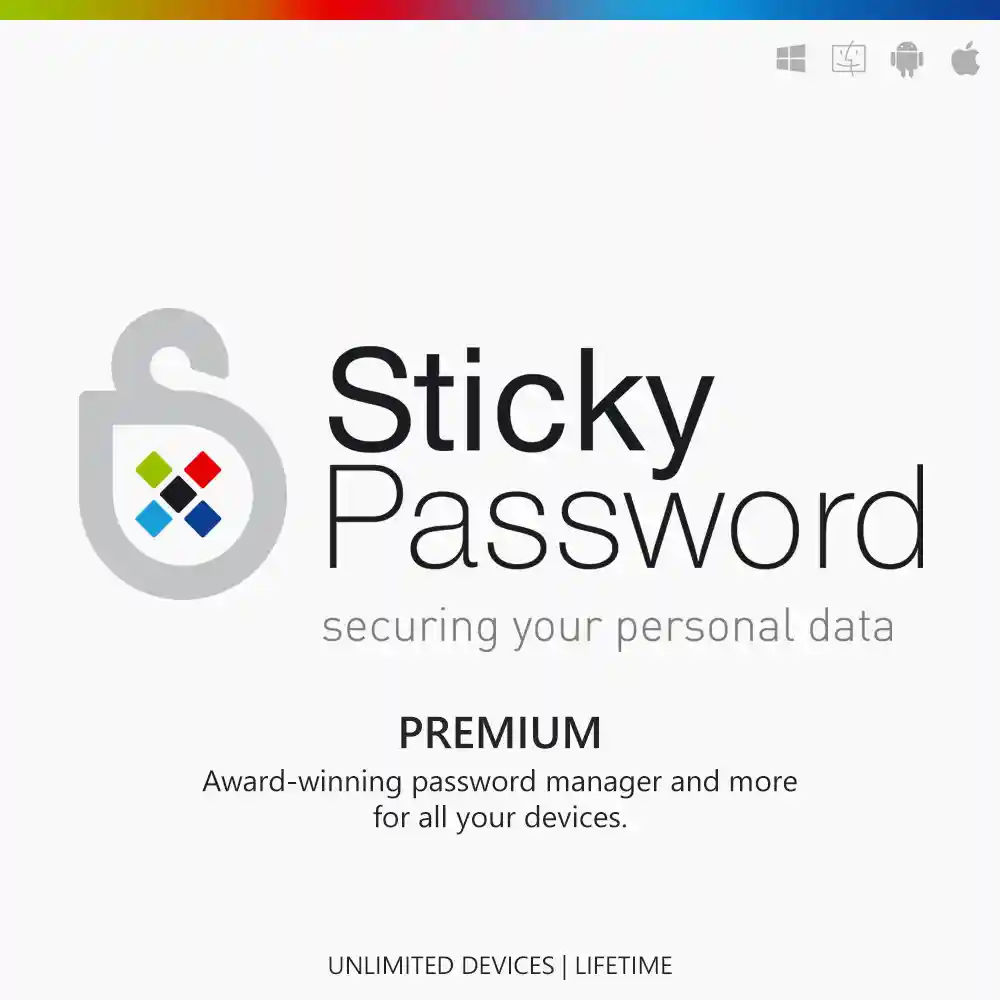
Task: Click the light blue diamond
Action: [154, 518]
